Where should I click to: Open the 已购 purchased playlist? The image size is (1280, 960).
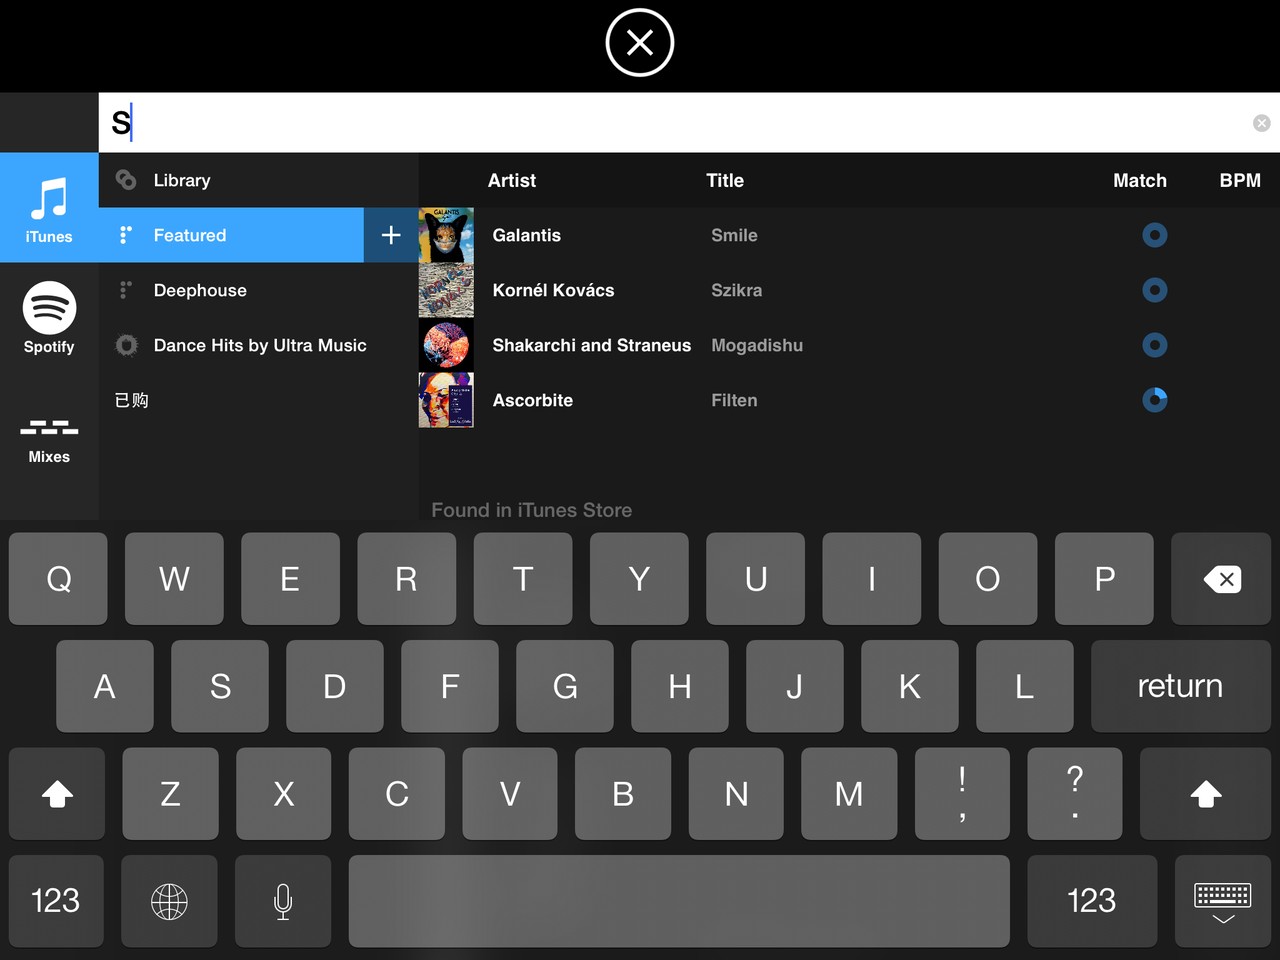(258, 400)
